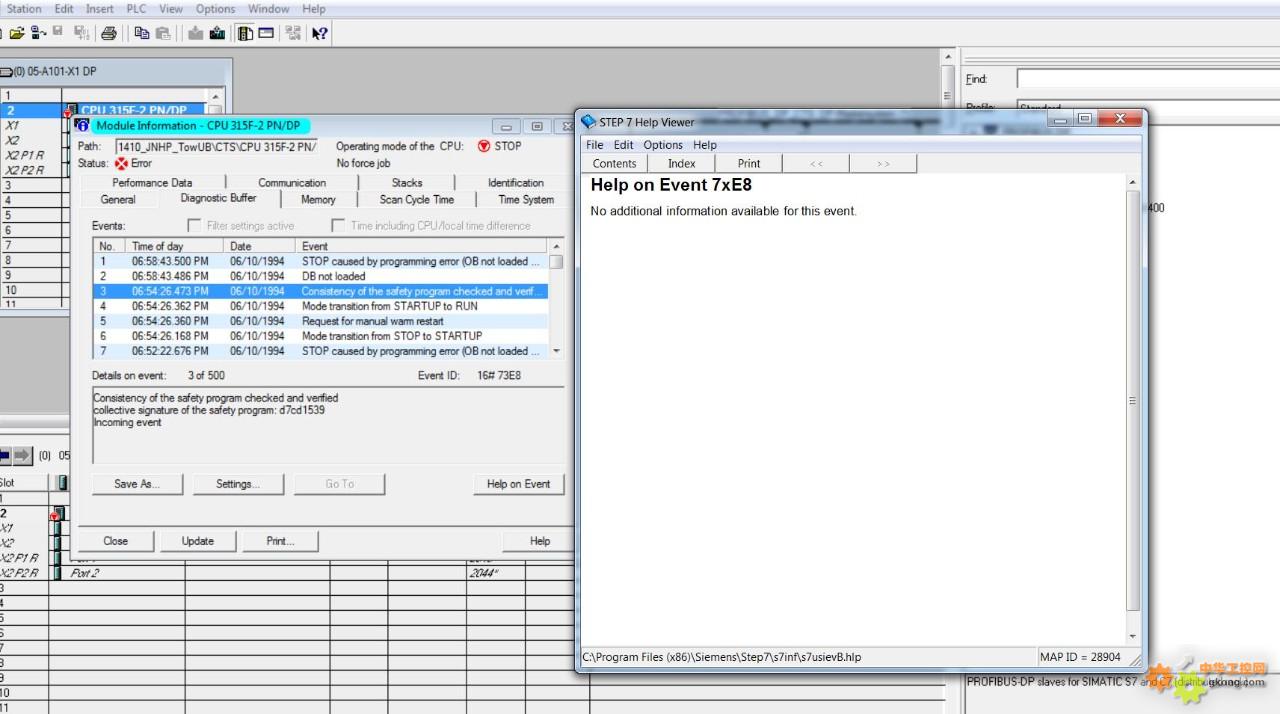This screenshot has width=1280, height=714.
Task: Enable the Filter settings active checkbox
Action: coord(195,226)
